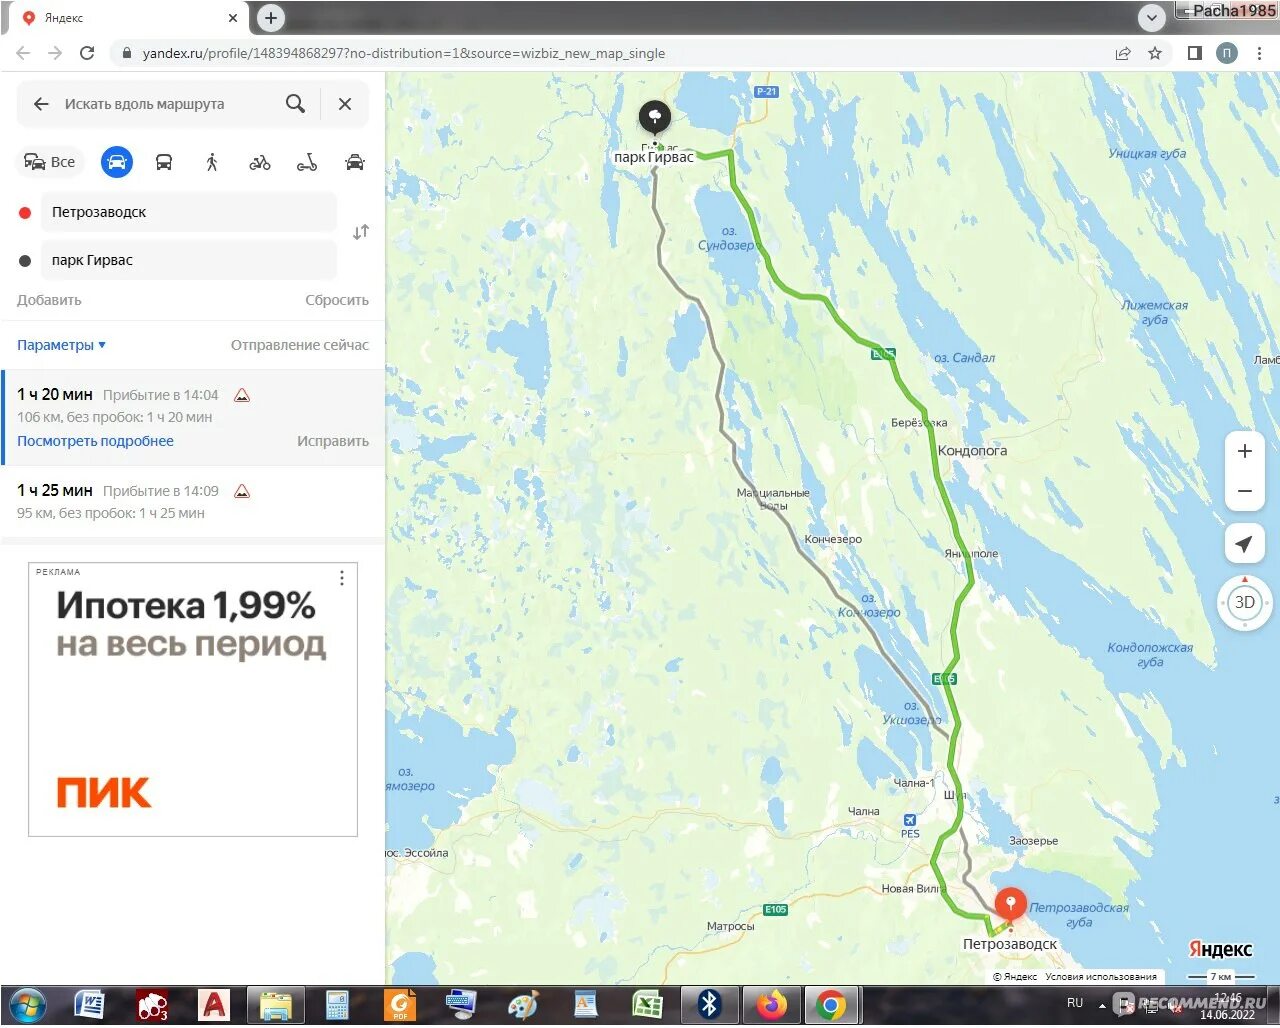
Task: Edit the парк Гирвас destination field
Action: point(189,260)
